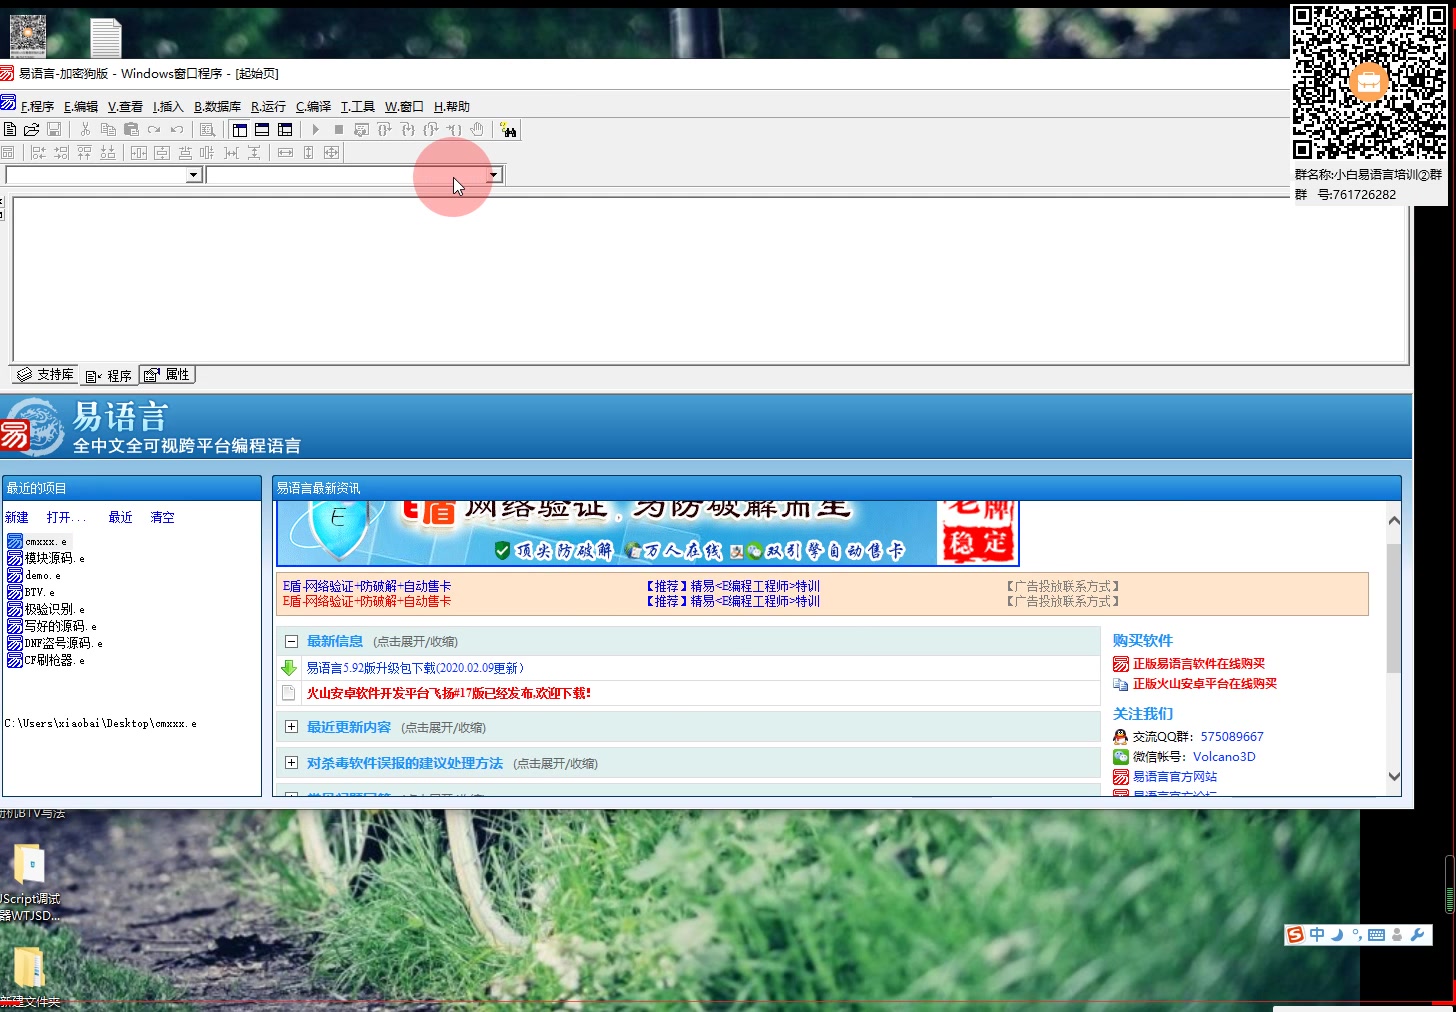The image size is (1456, 1012).
Task: Open the C.编译 menu
Action: [x=313, y=107]
